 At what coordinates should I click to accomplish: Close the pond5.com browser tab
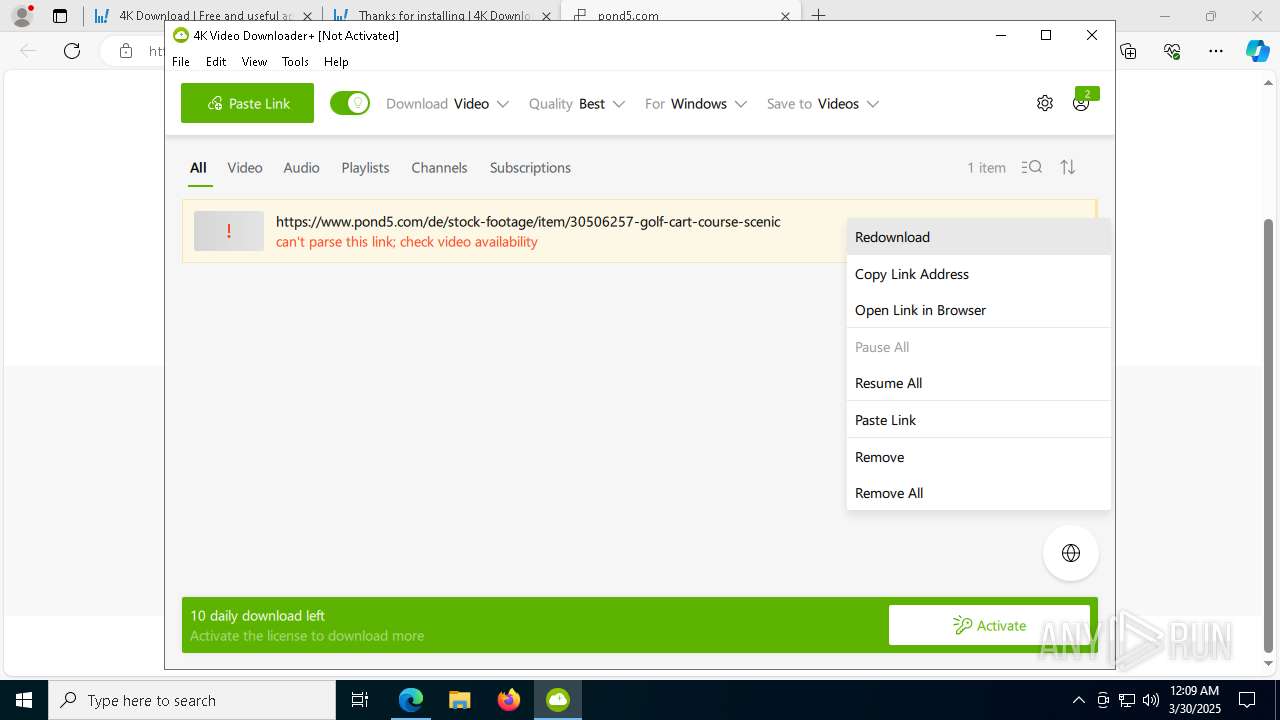785,16
